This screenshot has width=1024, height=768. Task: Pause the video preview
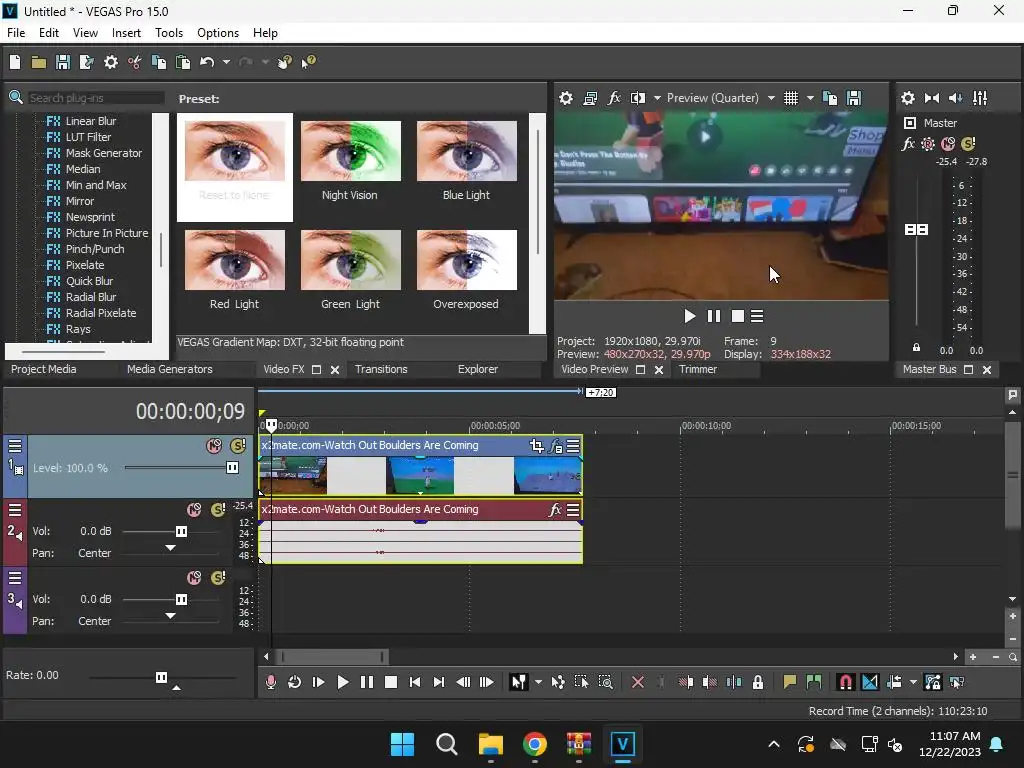(714, 316)
